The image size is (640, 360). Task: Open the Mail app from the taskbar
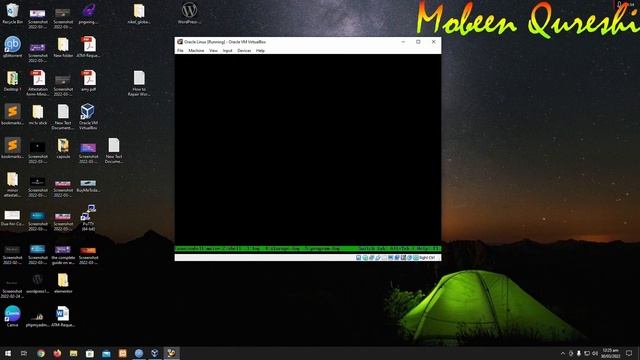click(106, 353)
